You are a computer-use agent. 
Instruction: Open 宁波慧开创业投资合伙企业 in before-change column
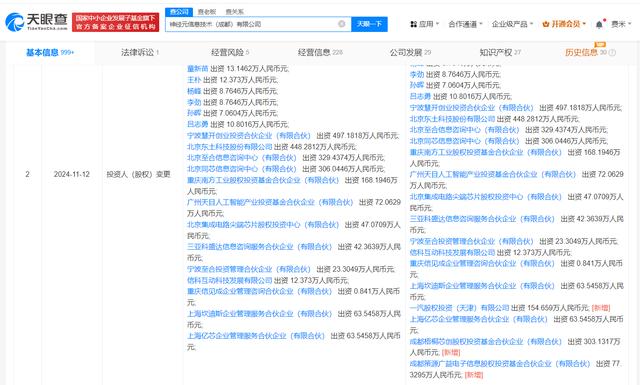249,136
